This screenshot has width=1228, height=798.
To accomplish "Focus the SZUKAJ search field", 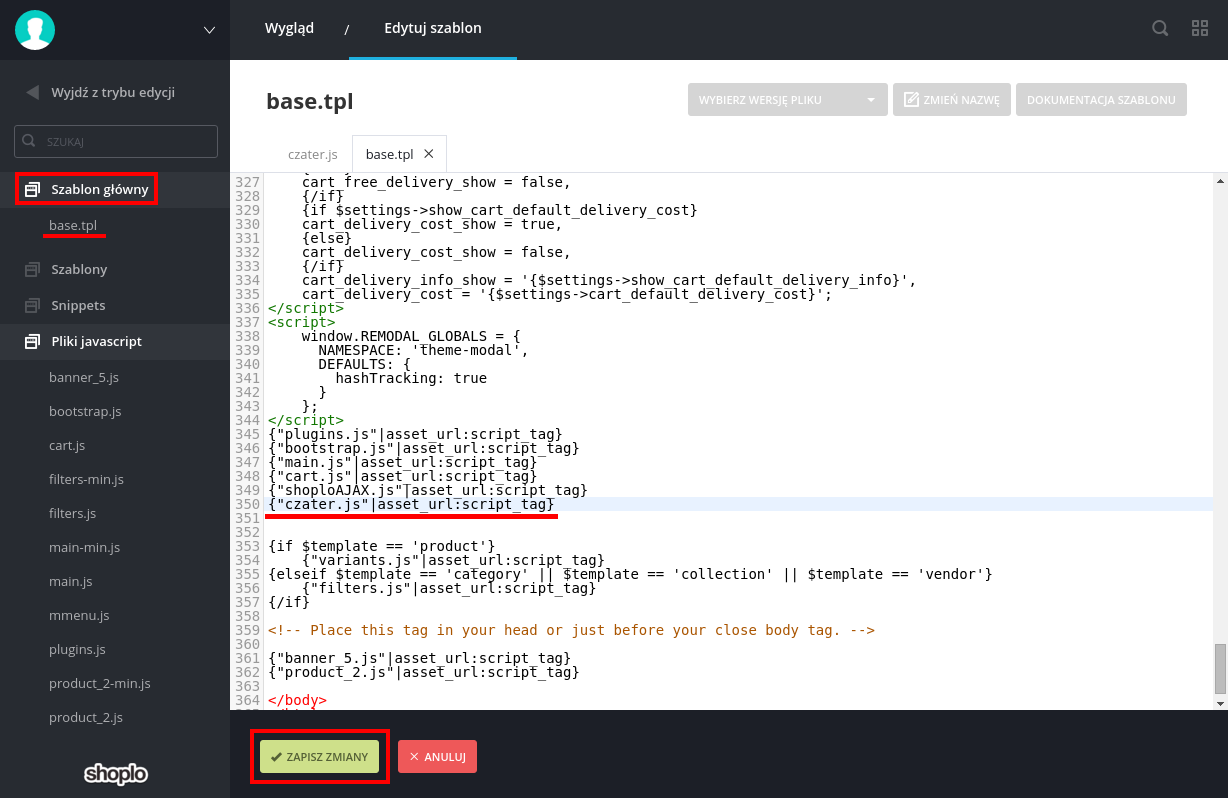I will click(x=116, y=141).
